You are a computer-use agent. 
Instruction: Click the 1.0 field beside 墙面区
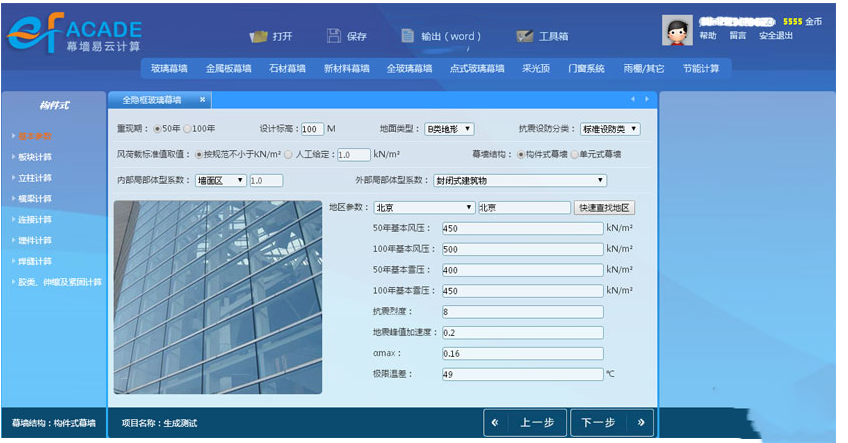(266, 181)
